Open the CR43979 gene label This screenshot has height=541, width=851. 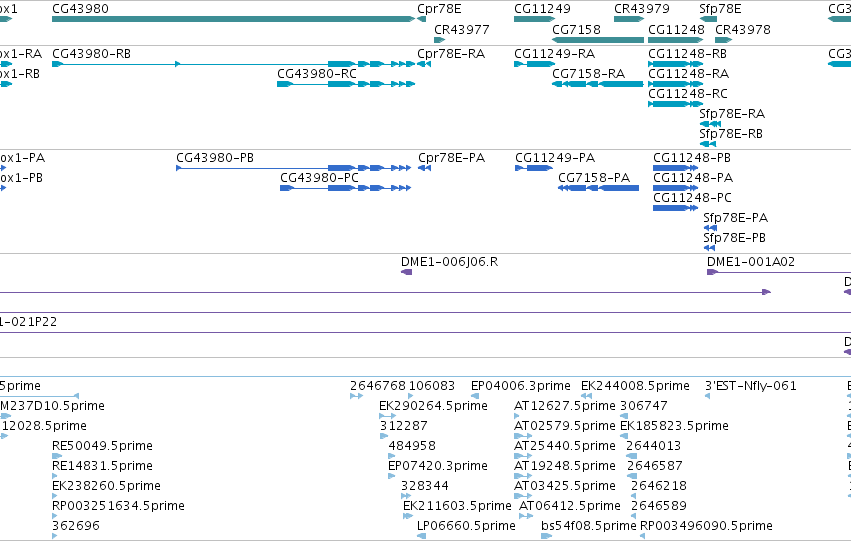(642, 9)
